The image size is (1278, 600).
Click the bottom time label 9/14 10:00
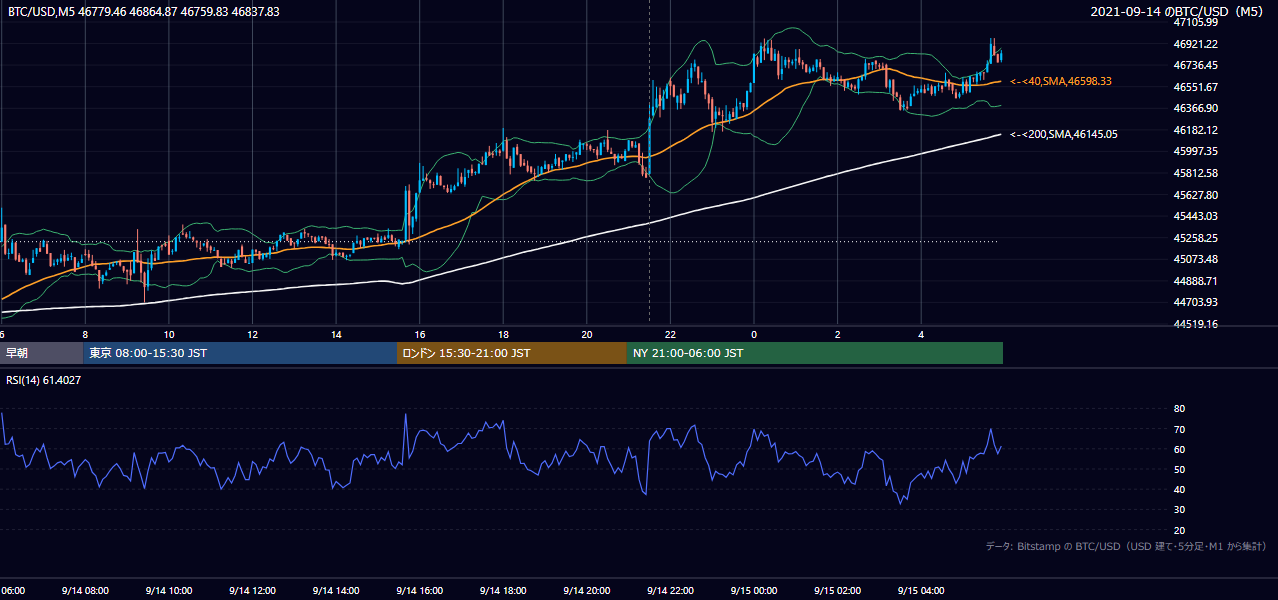(169, 591)
